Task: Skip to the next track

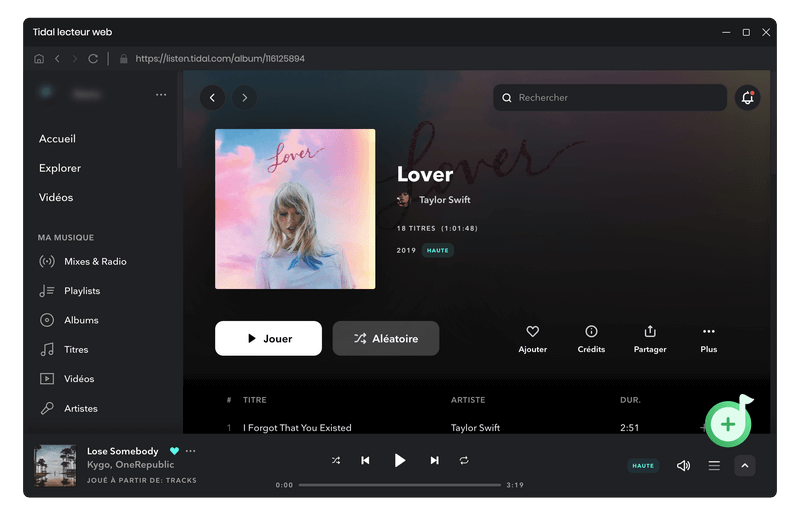Action: [434, 460]
